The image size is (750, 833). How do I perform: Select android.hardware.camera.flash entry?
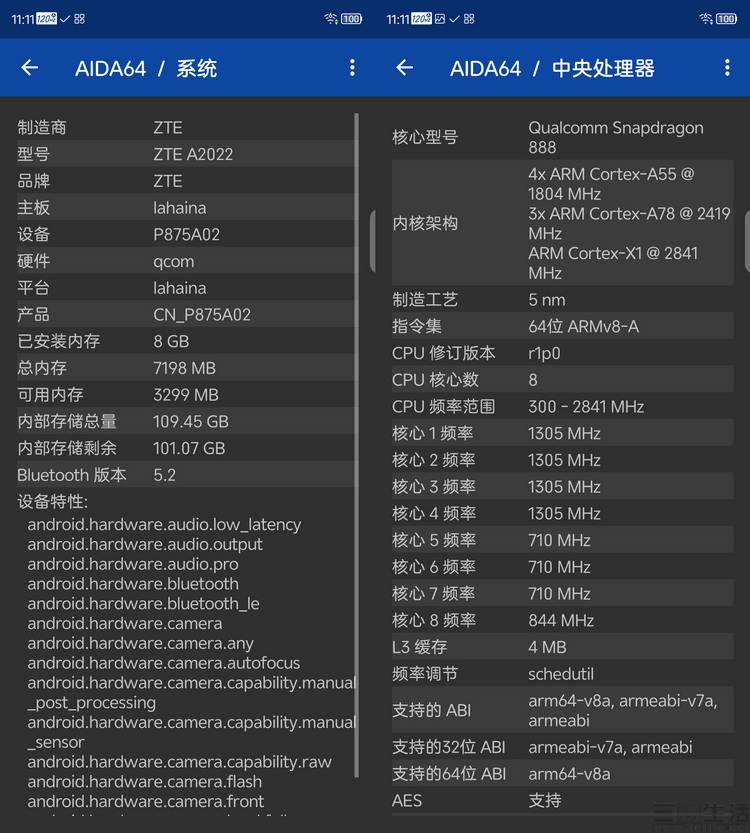[x=144, y=782]
